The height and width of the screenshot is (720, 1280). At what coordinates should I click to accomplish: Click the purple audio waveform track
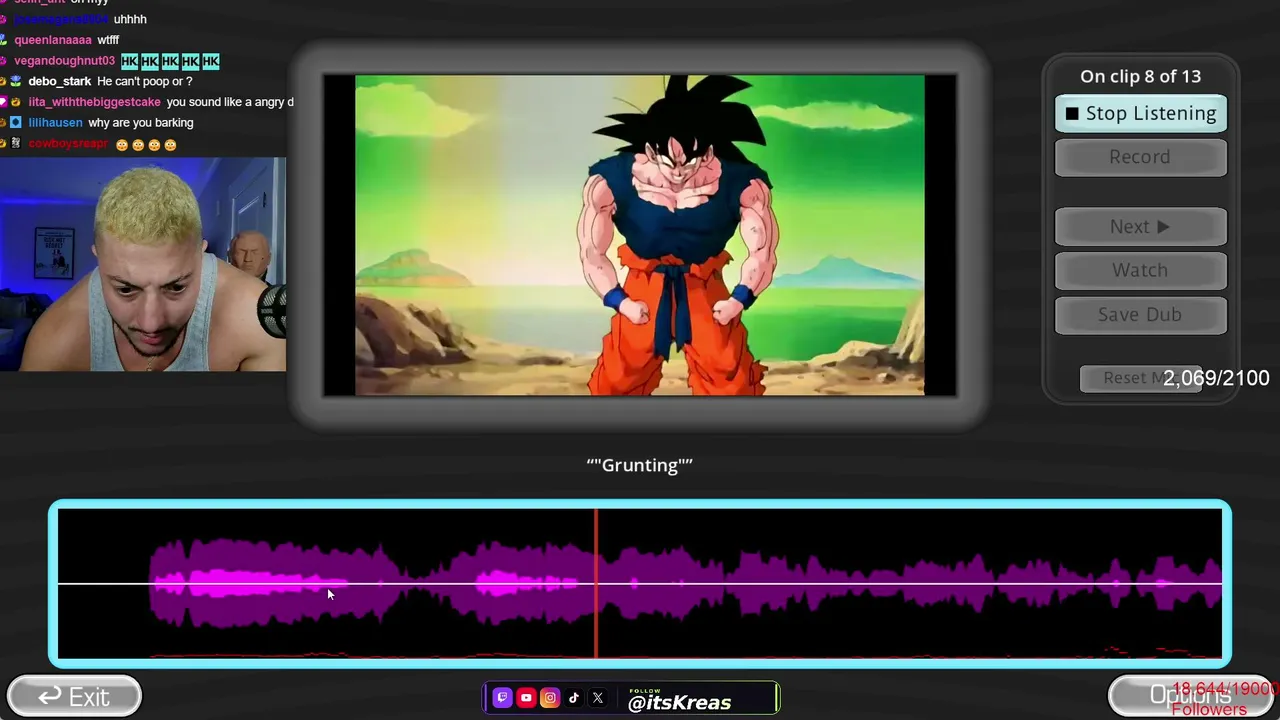pyautogui.click(x=640, y=583)
